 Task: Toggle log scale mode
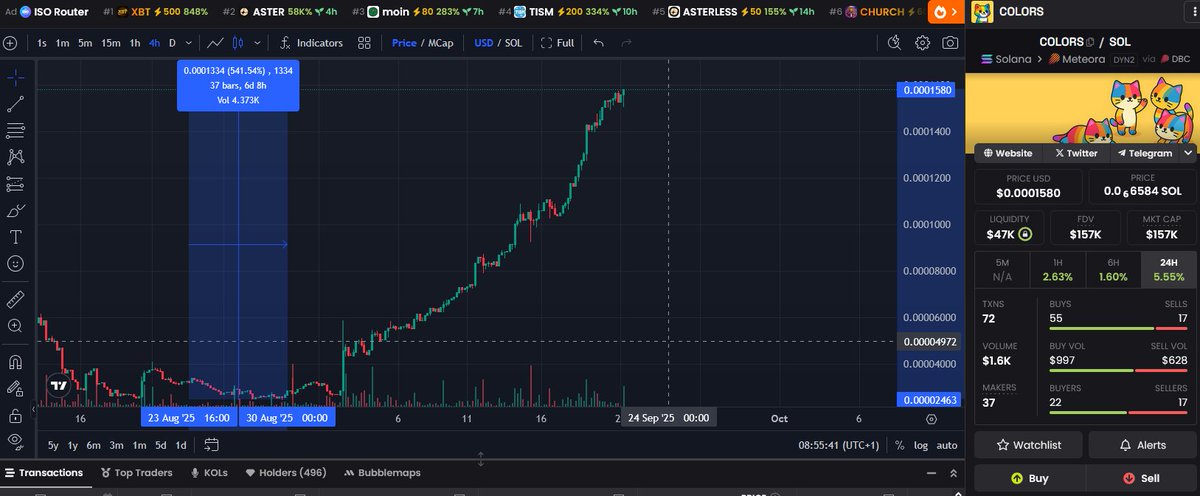921,445
